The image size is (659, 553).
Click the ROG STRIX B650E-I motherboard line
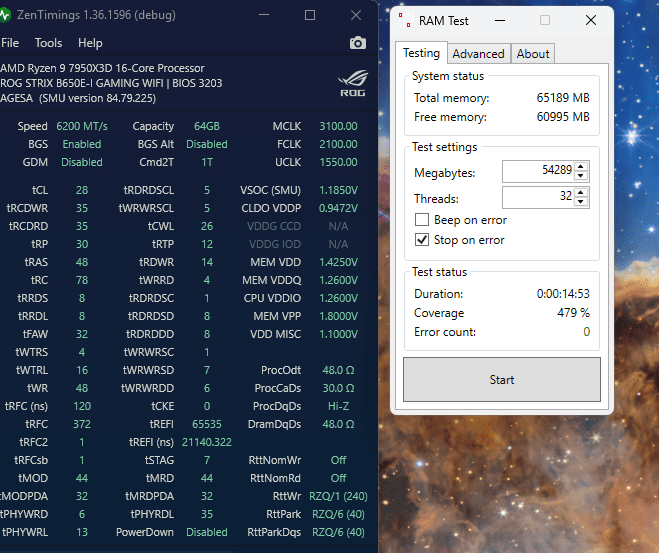point(111,83)
